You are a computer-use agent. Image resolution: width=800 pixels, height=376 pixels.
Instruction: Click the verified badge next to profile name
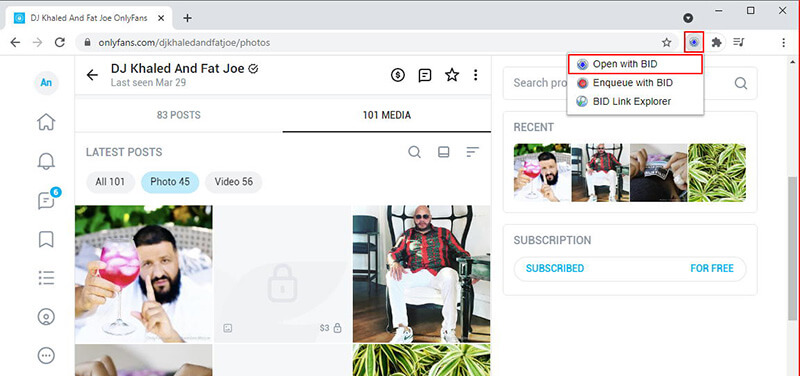(x=253, y=69)
